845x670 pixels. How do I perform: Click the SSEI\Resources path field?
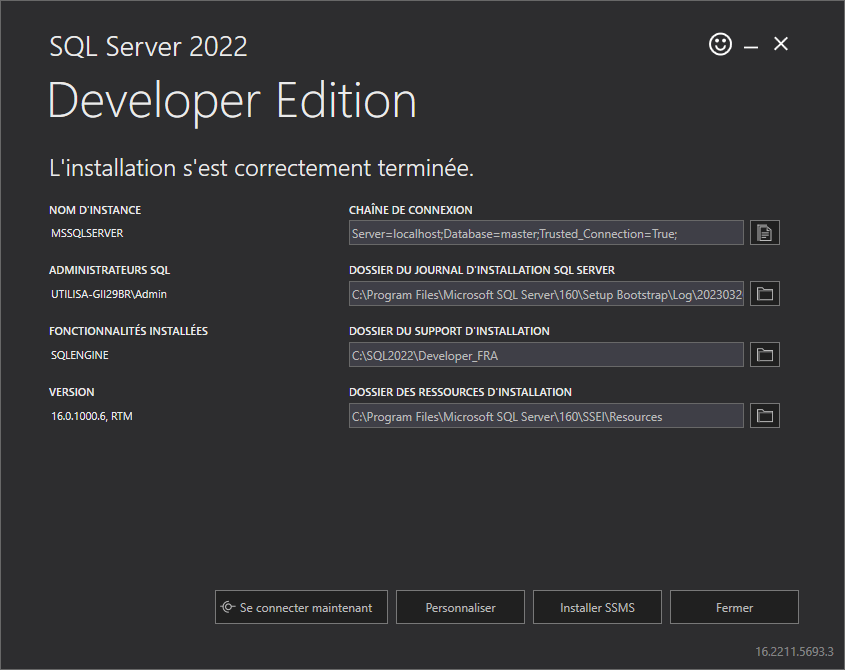[546, 416]
